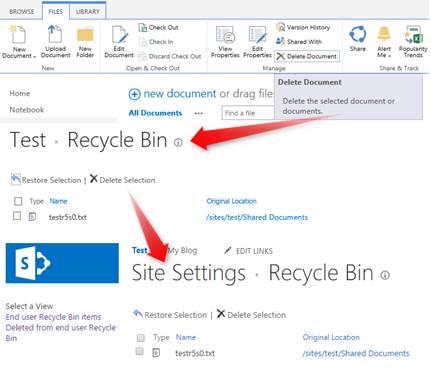Open the Shared With command
This screenshot has height=370, width=431.
coord(299,42)
